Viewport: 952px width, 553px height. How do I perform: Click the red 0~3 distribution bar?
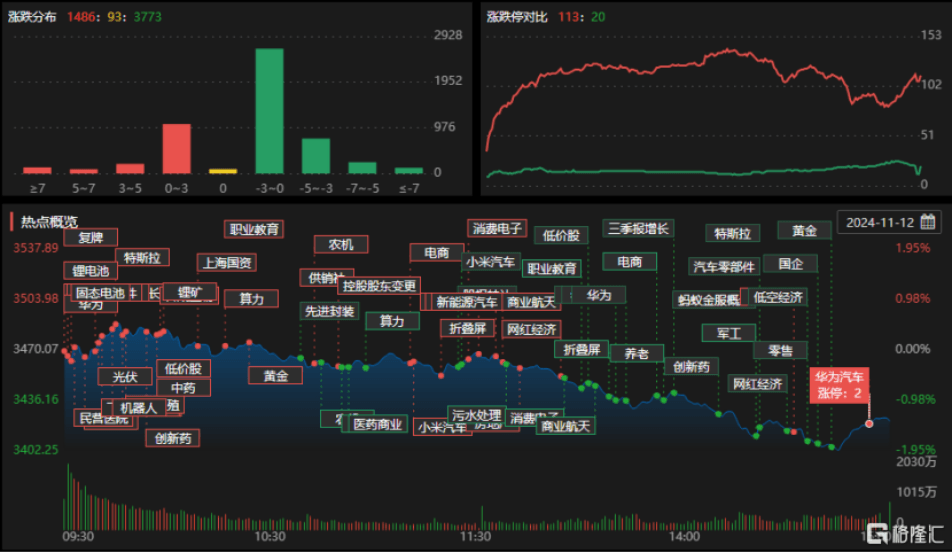(x=176, y=149)
